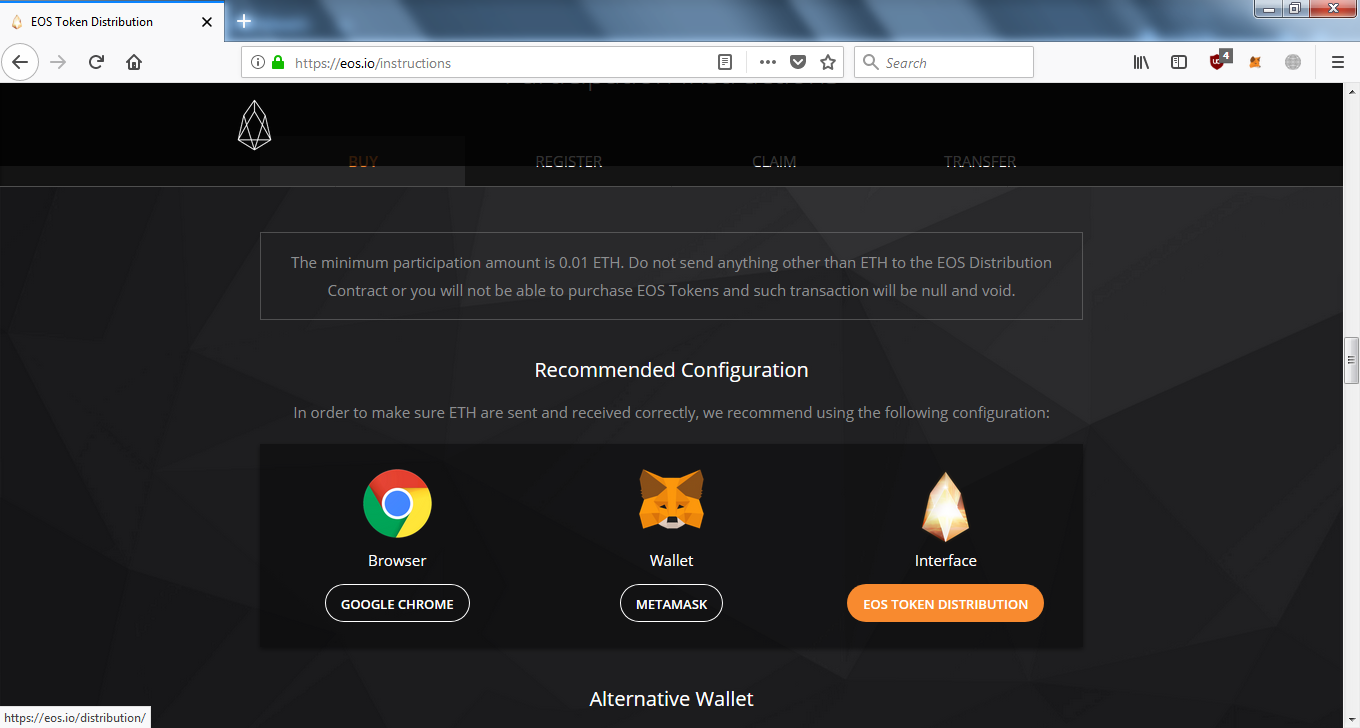Switch to the CLAIM tab
This screenshot has width=1360, height=728.
click(774, 161)
